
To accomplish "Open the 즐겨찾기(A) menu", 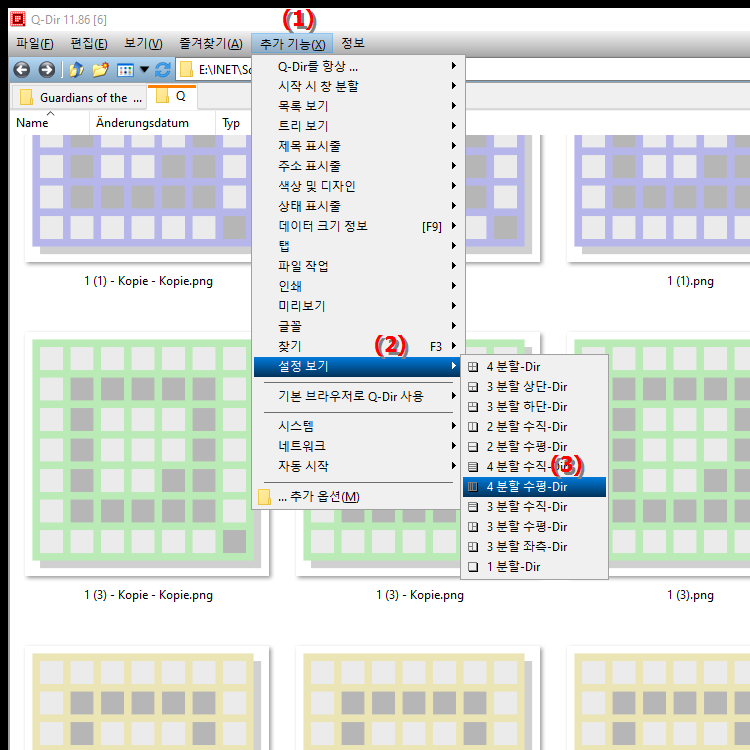I will pos(211,44).
